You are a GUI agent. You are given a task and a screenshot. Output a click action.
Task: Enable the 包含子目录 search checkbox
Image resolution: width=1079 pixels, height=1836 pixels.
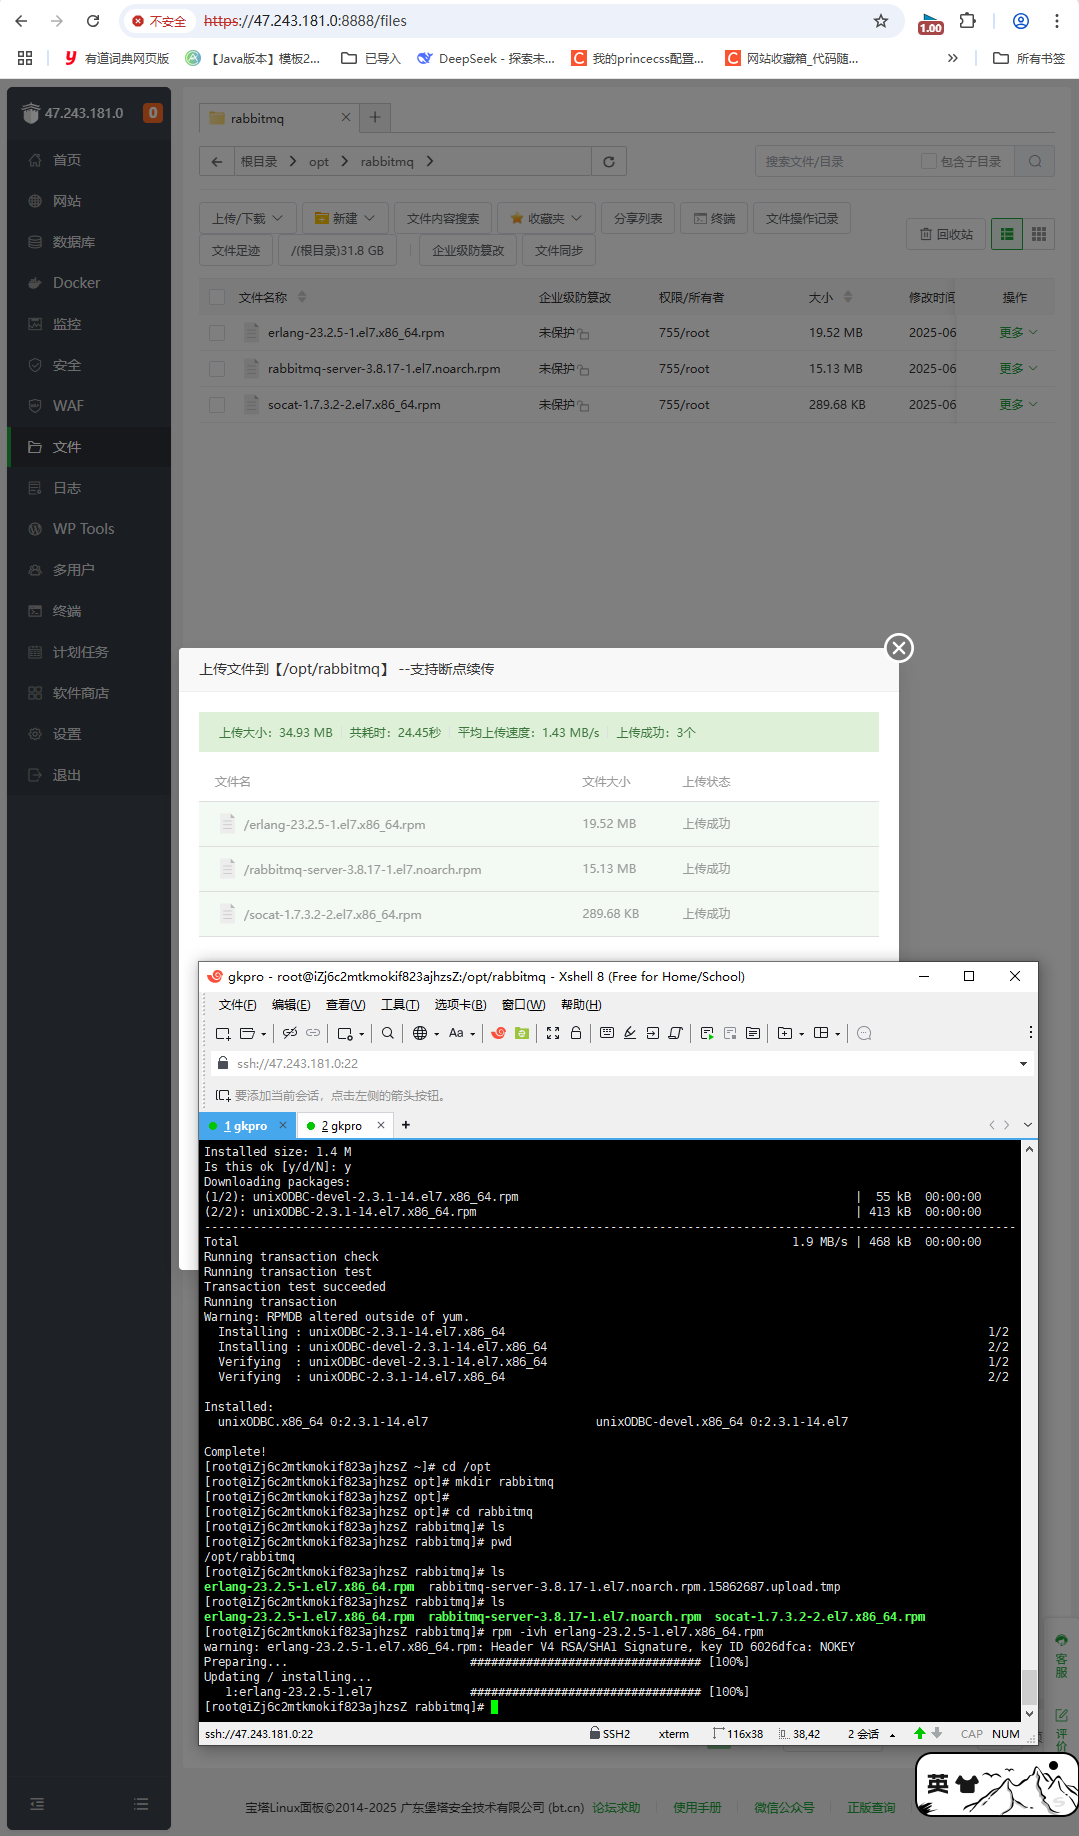click(929, 161)
